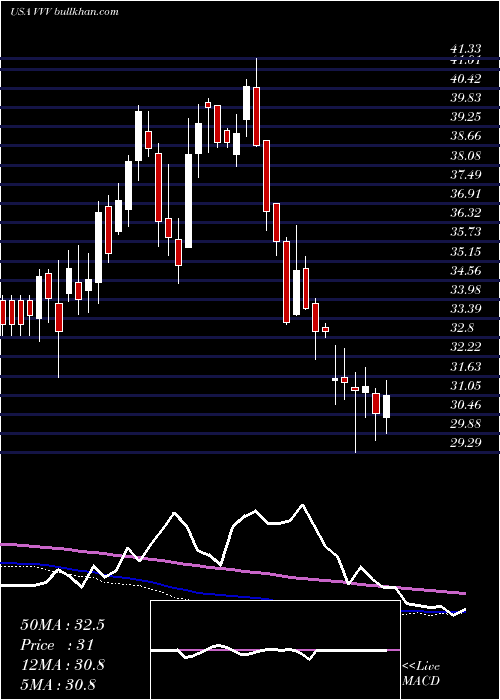The image size is (500, 700).
Task: Select the 29.29 price axis label
Action: pyautogui.click(x=466, y=442)
